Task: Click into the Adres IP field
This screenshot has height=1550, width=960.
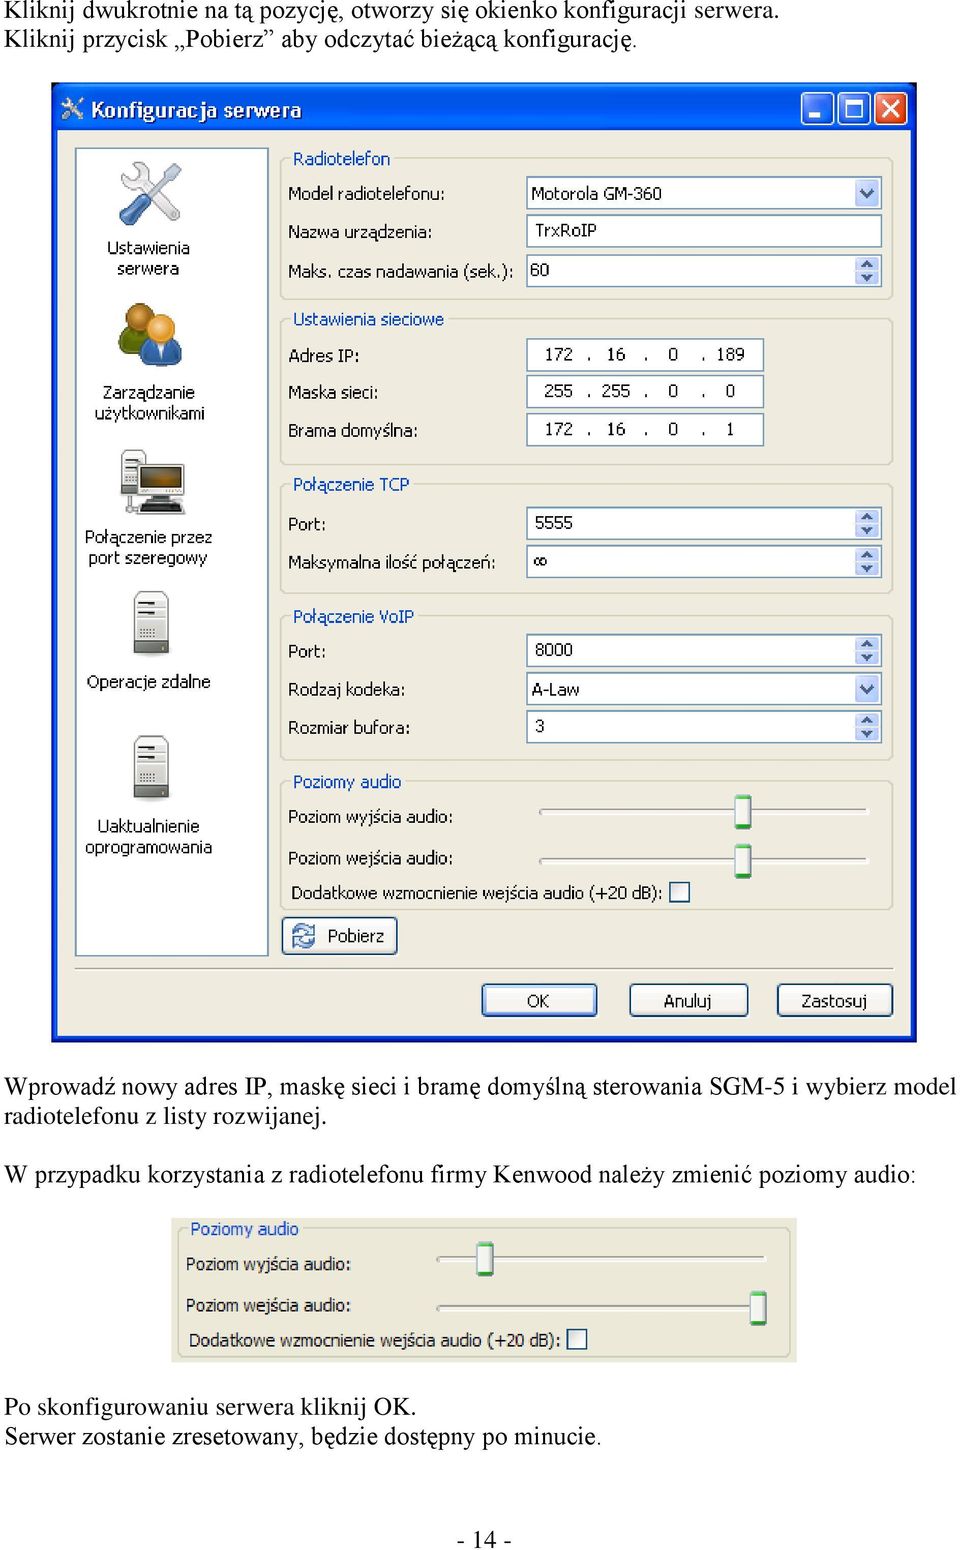Action: [x=645, y=355]
